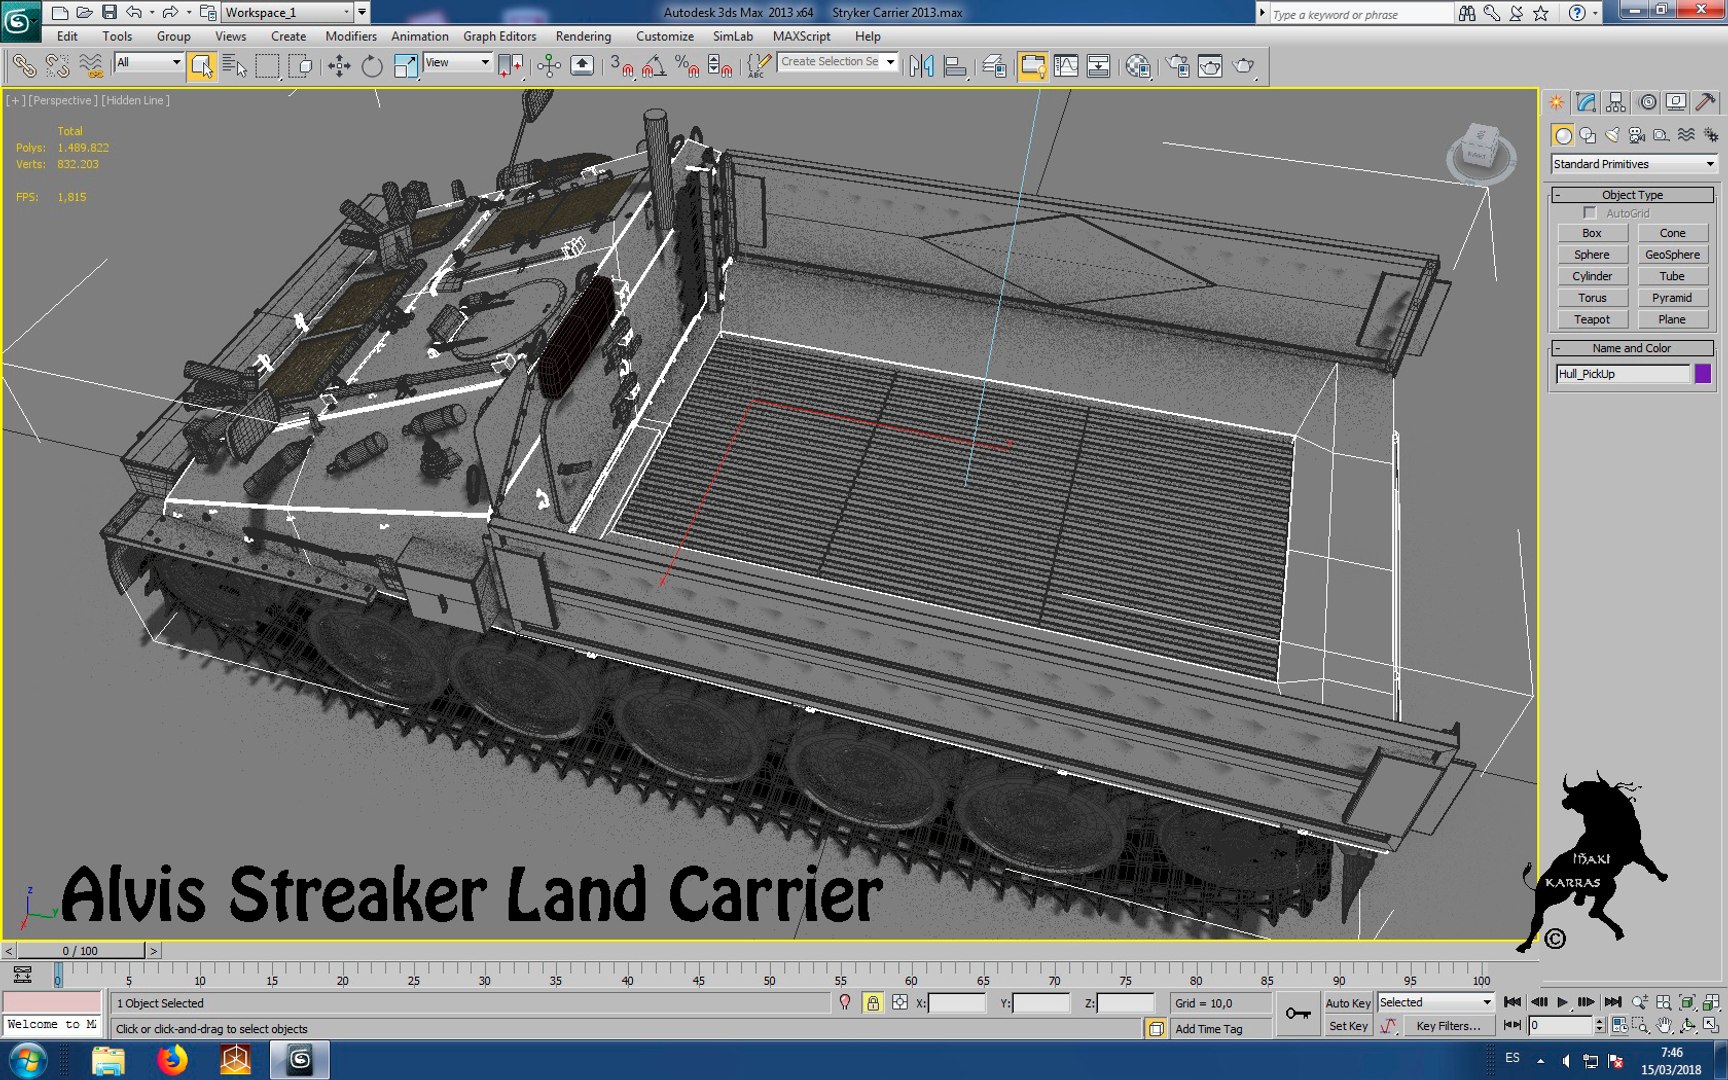Open the Selected key filter dropdown
1728x1080 pixels.
coord(1435,1002)
